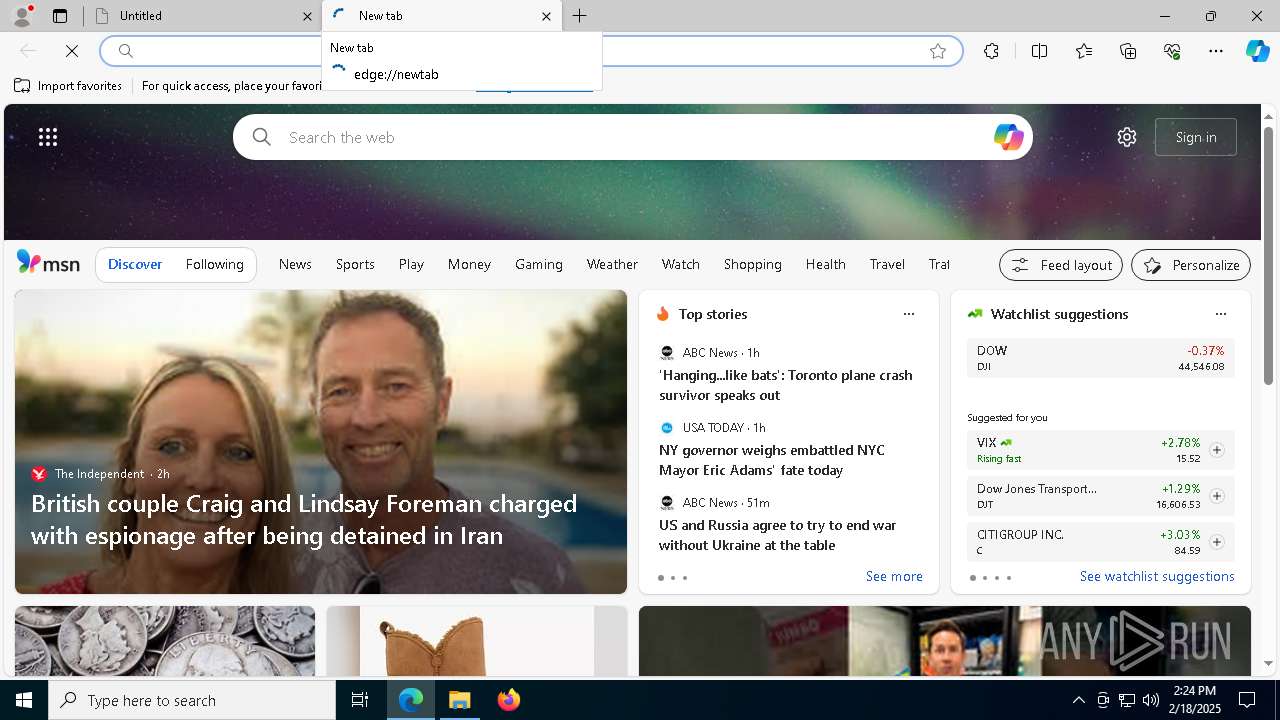Open the Health category
This screenshot has width=1280, height=720.
(x=825, y=264)
